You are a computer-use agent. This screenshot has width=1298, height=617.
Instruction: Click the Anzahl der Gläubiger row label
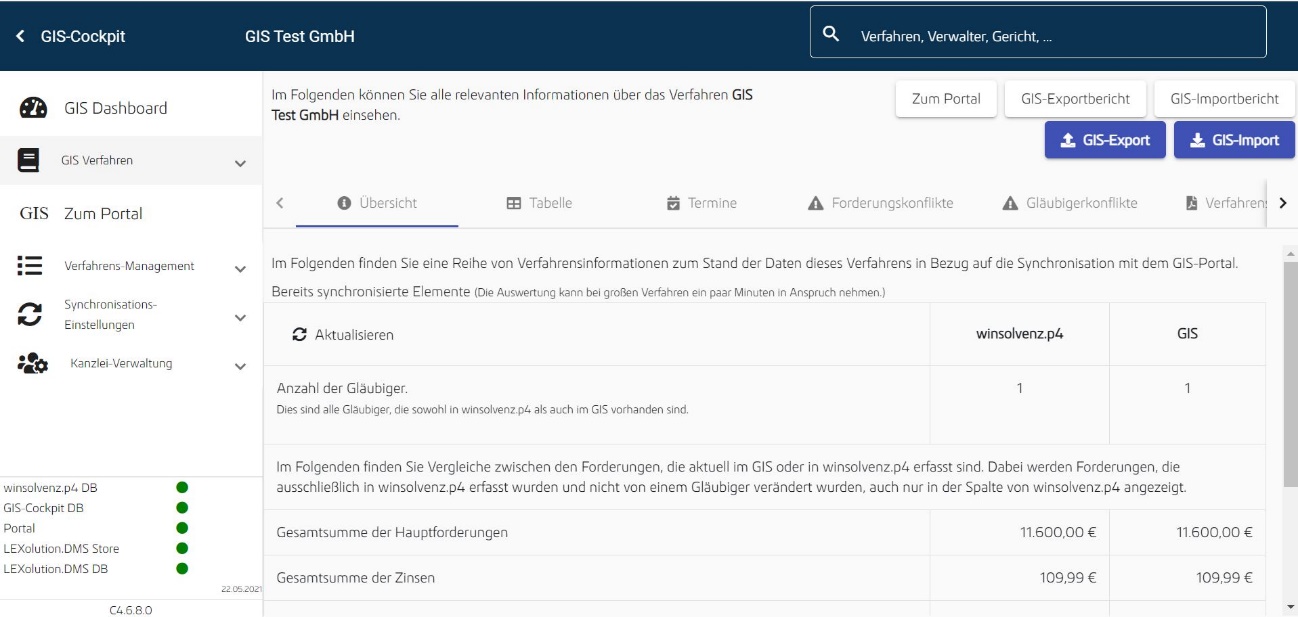point(342,388)
